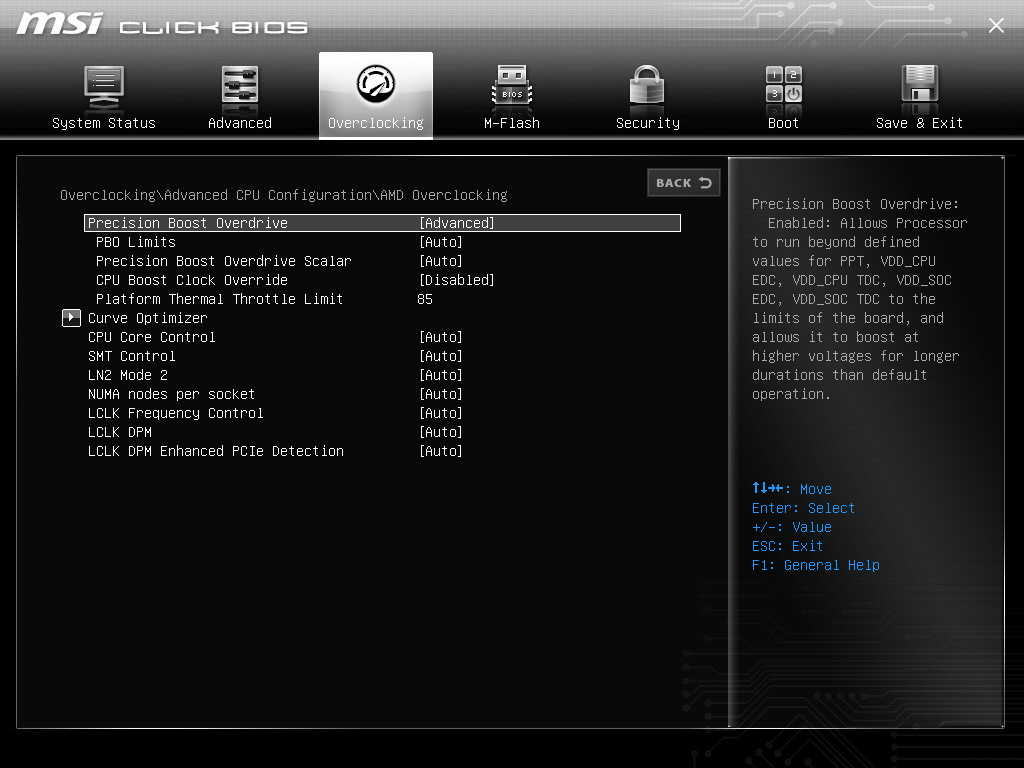This screenshot has height=768, width=1024.
Task: Select the PBO Limits row label
Action: (136, 242)
